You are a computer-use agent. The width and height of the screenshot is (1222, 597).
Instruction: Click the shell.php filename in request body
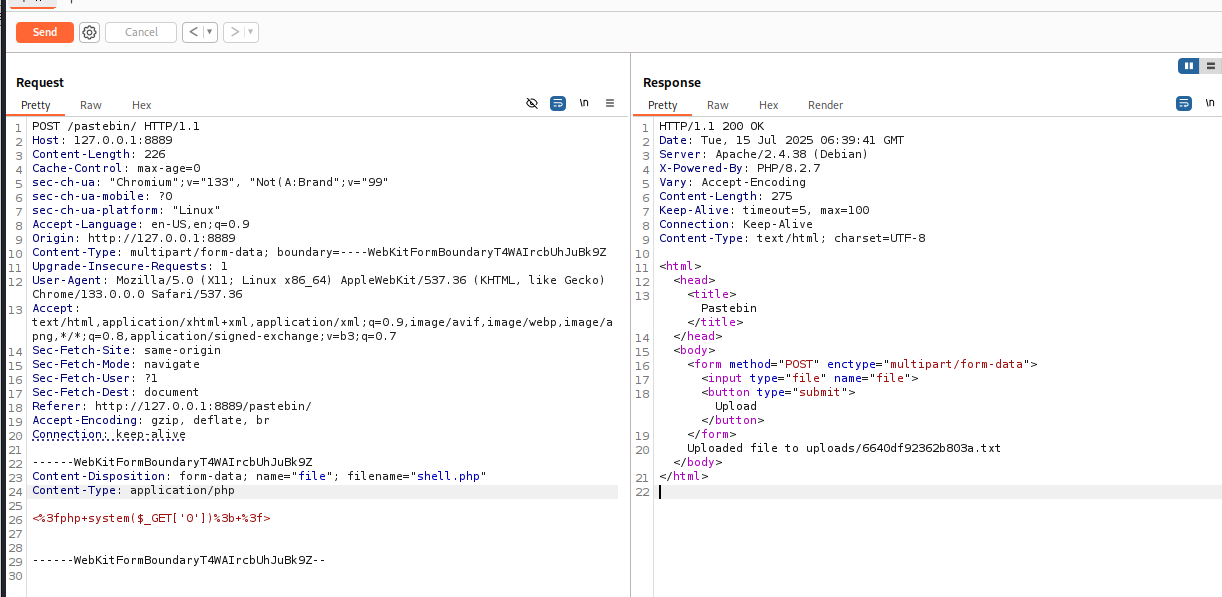[449, 476]
